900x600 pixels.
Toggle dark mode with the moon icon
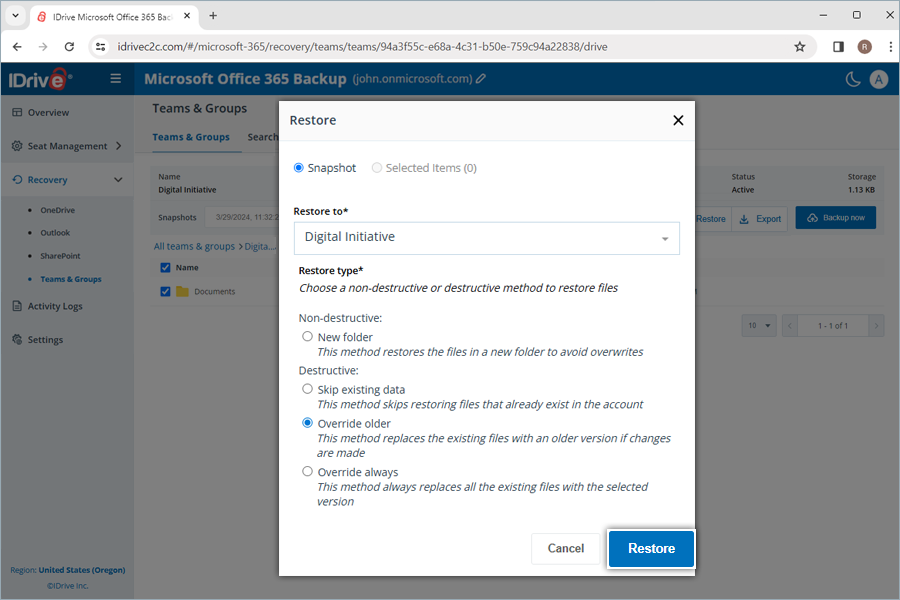[851, 78]
